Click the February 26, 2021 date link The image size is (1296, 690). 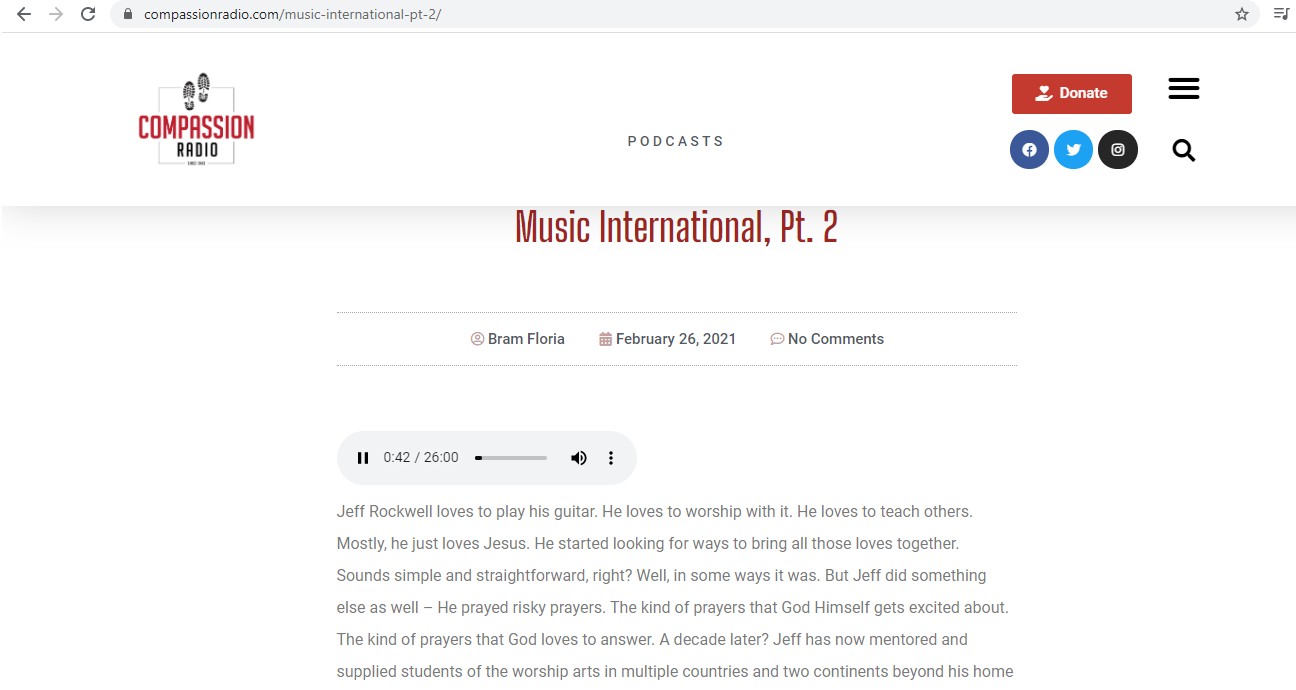pos(667,339)
